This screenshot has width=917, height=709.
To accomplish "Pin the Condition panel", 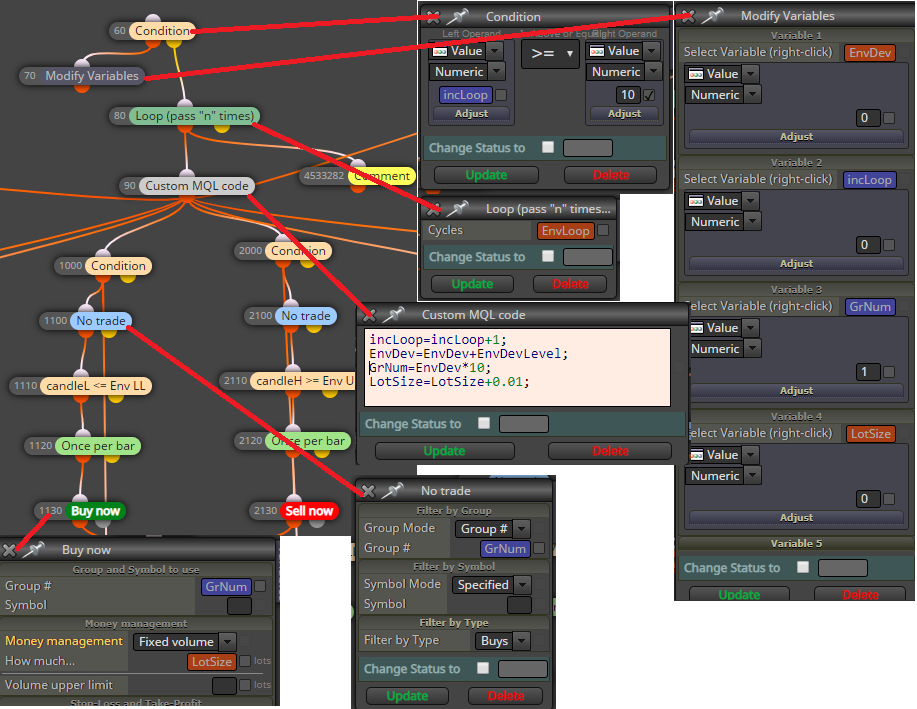I will 459,16.
